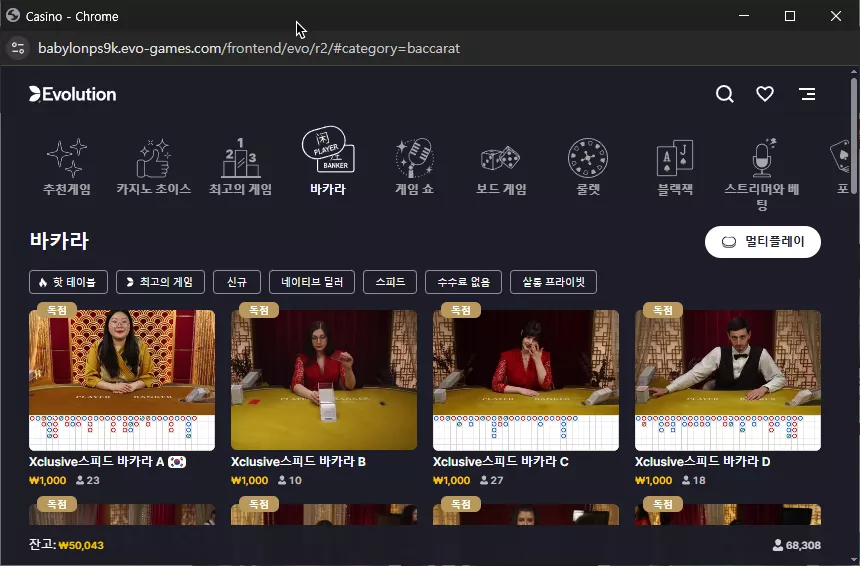Click the road map scoreboard of 바카라 C
The width and height of the screenshot is (860, 566).
pyautogui.click(x=525, y=433)
